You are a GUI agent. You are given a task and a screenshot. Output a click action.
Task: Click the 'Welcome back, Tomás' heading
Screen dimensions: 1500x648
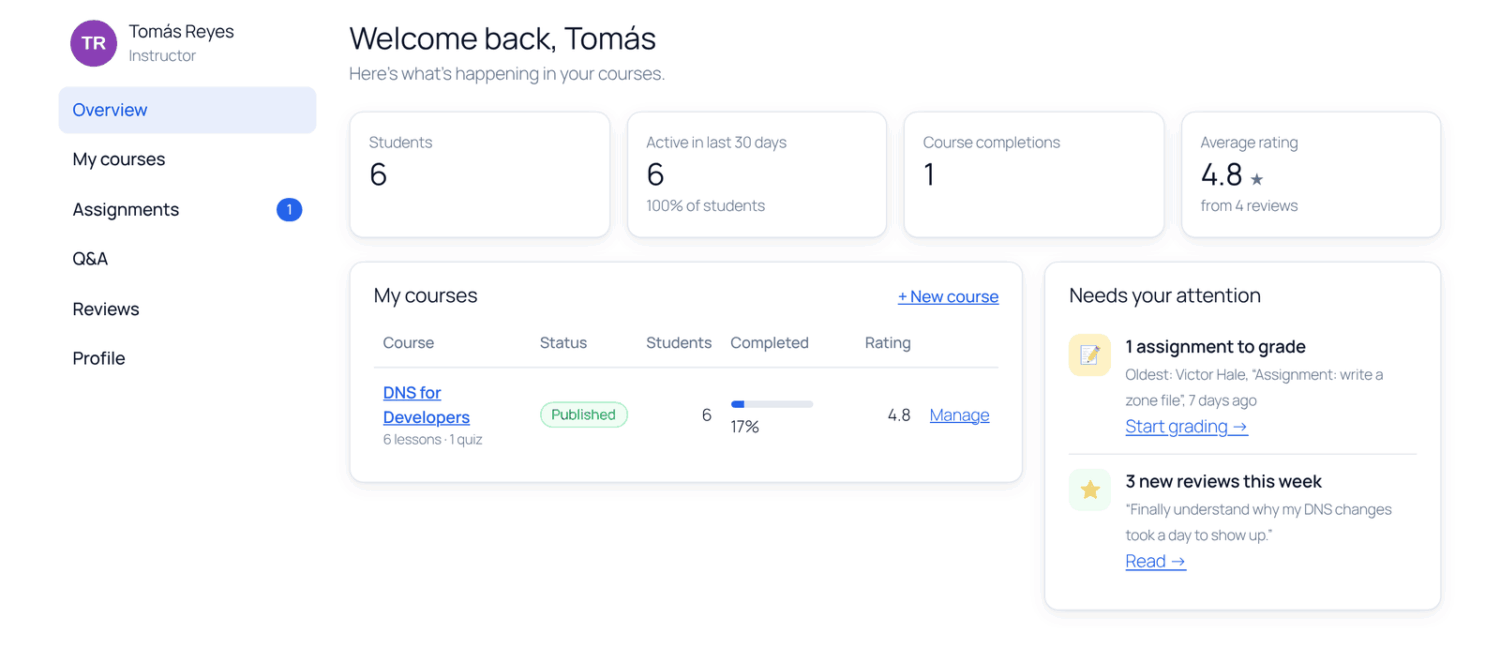503,38
